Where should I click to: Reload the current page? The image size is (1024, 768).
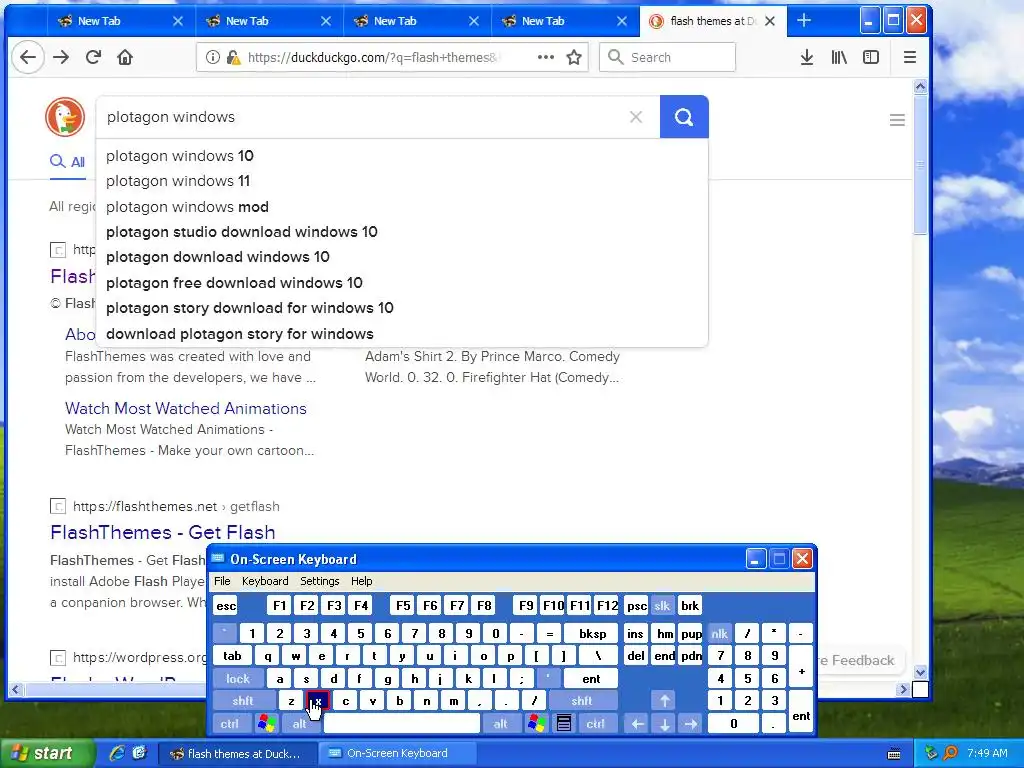(x=93, y=57)
